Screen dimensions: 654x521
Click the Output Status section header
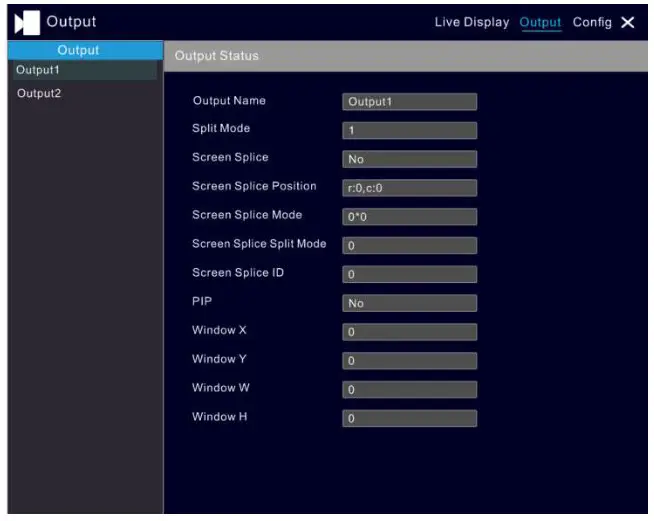pos(406,56)
